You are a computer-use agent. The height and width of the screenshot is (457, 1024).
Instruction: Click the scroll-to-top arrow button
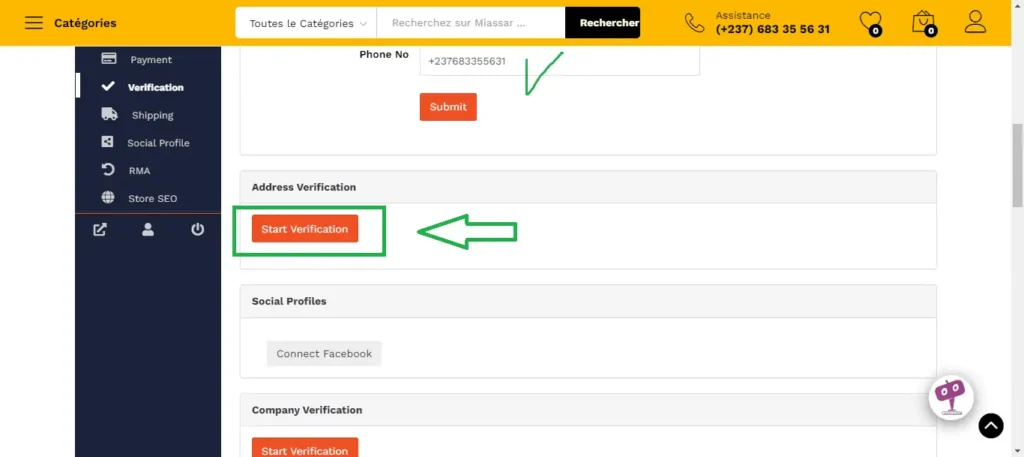(990, 426)
